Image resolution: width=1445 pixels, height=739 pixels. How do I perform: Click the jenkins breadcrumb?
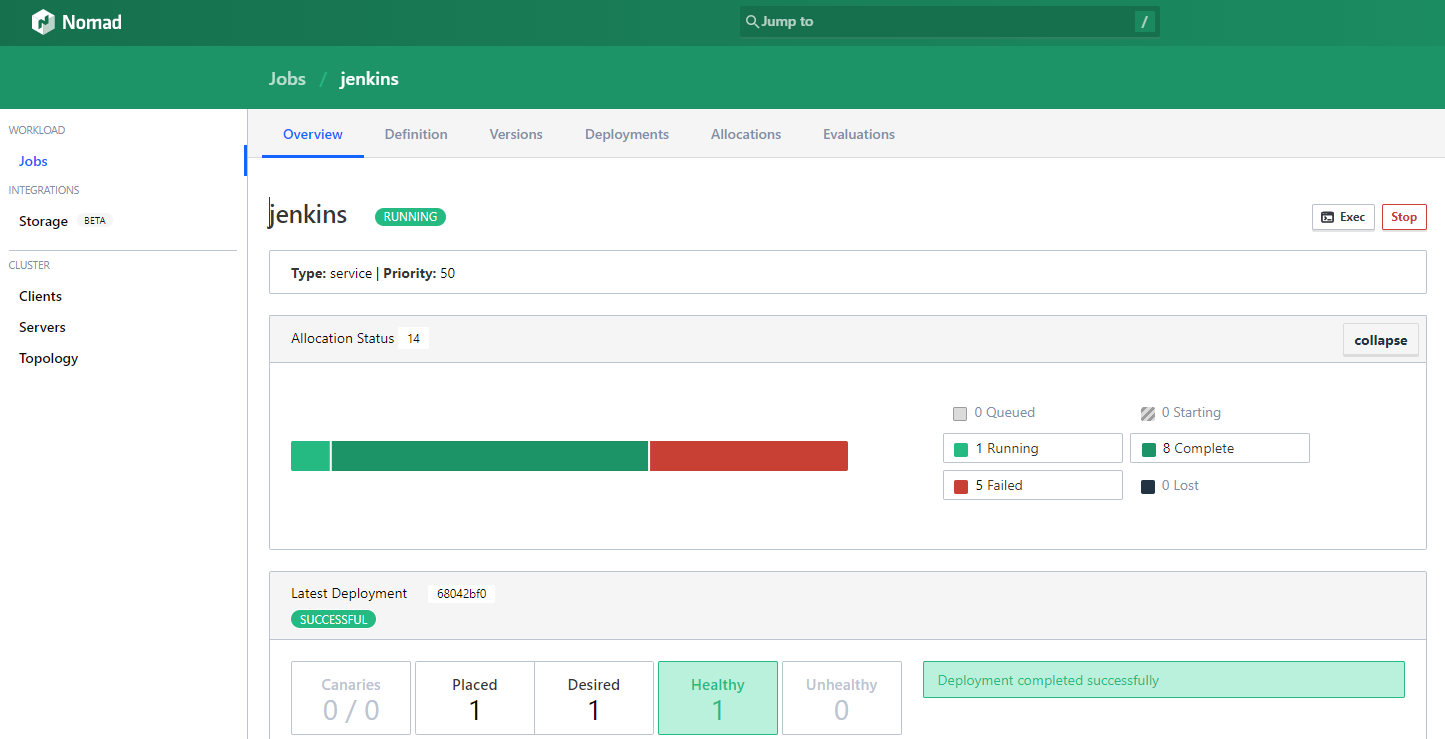coord(369,79)
